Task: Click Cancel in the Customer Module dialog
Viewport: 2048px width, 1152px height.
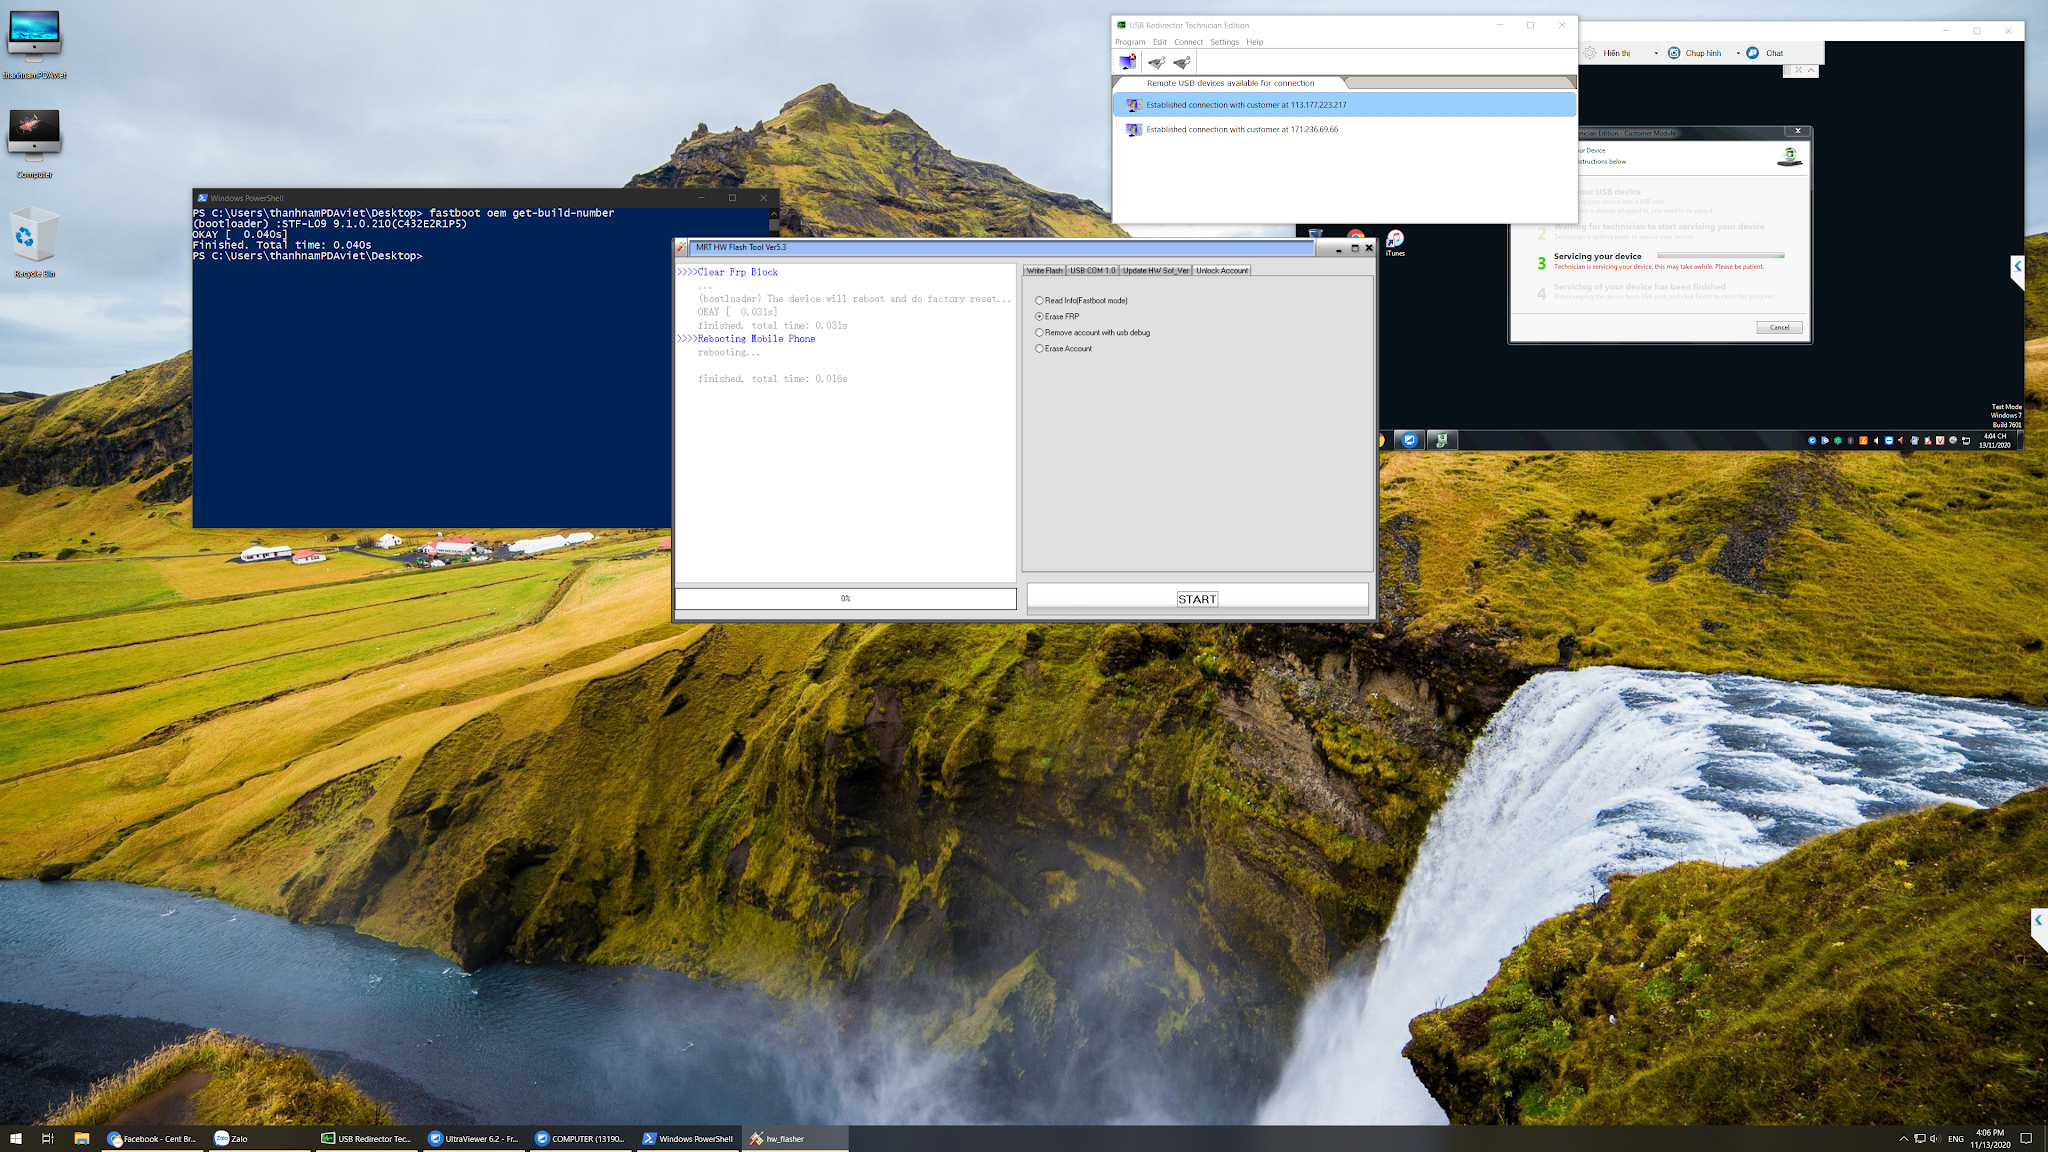Action: tap(1779, 327)
